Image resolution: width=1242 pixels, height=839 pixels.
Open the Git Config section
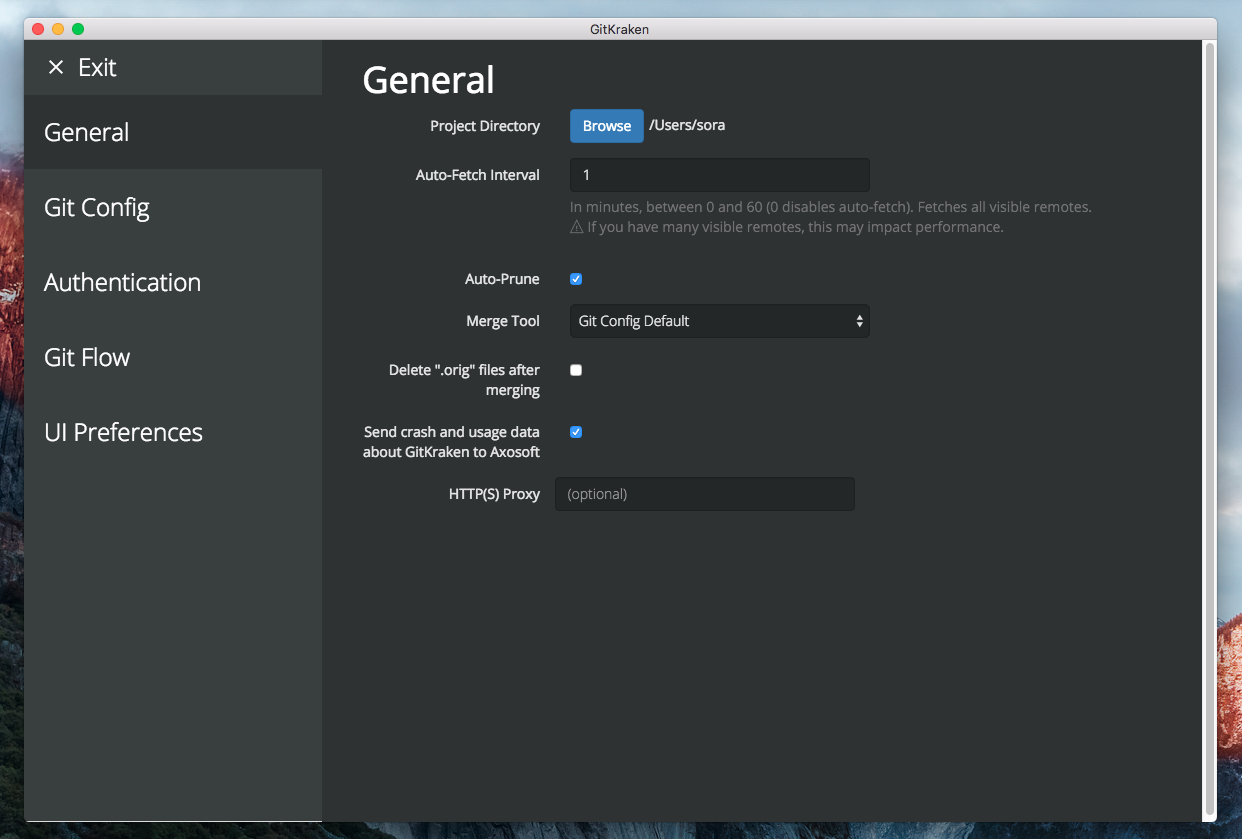coord(97,207)
